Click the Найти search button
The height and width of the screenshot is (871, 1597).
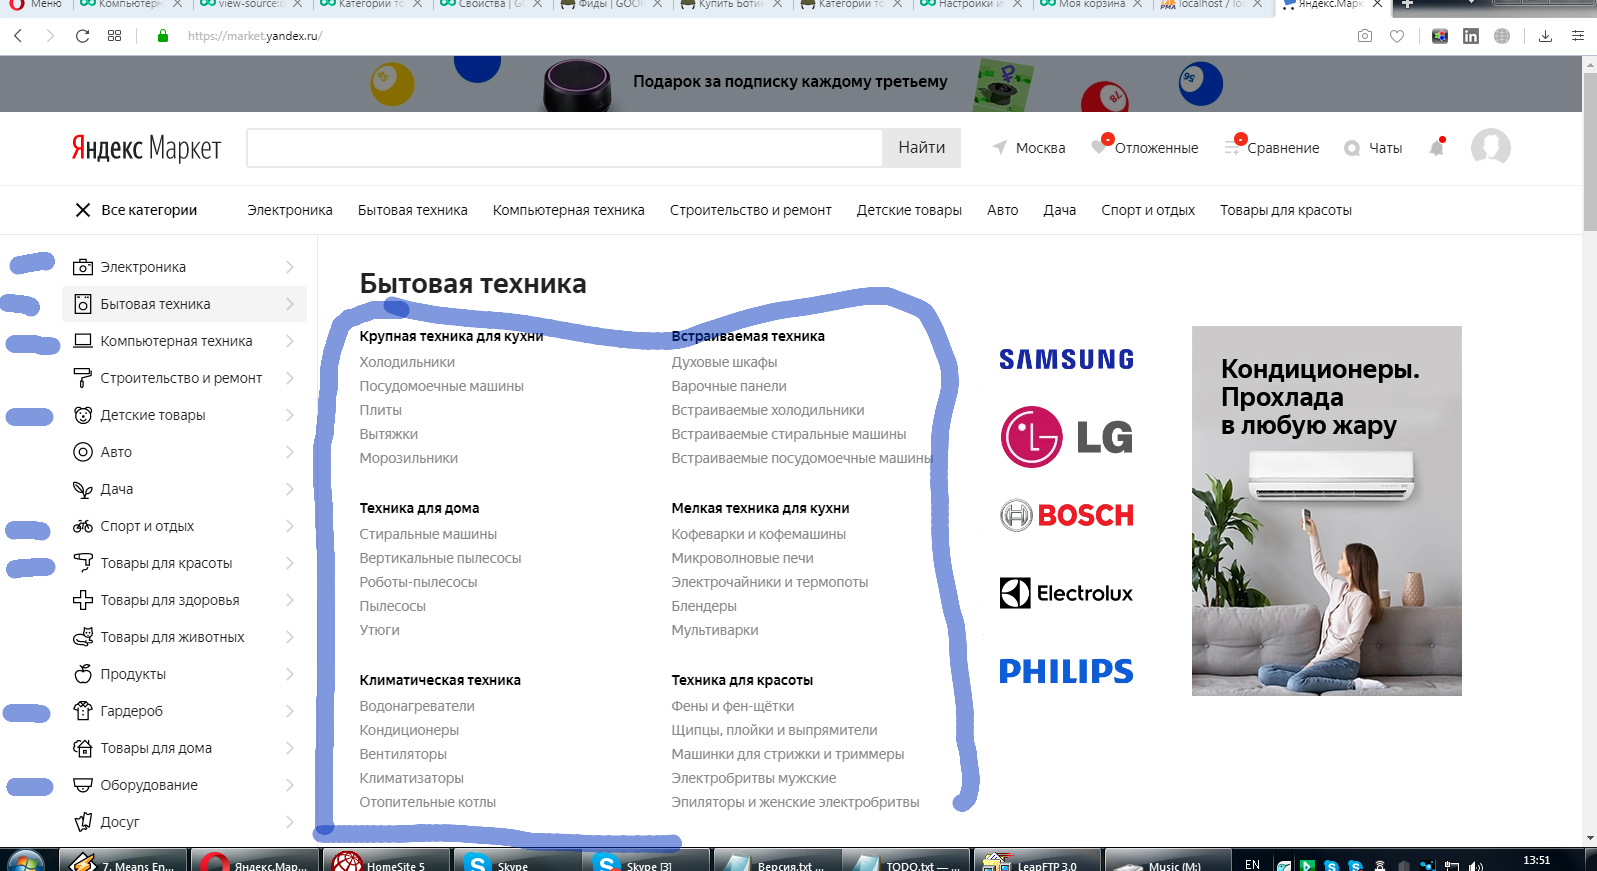click(x=921, y=147)
